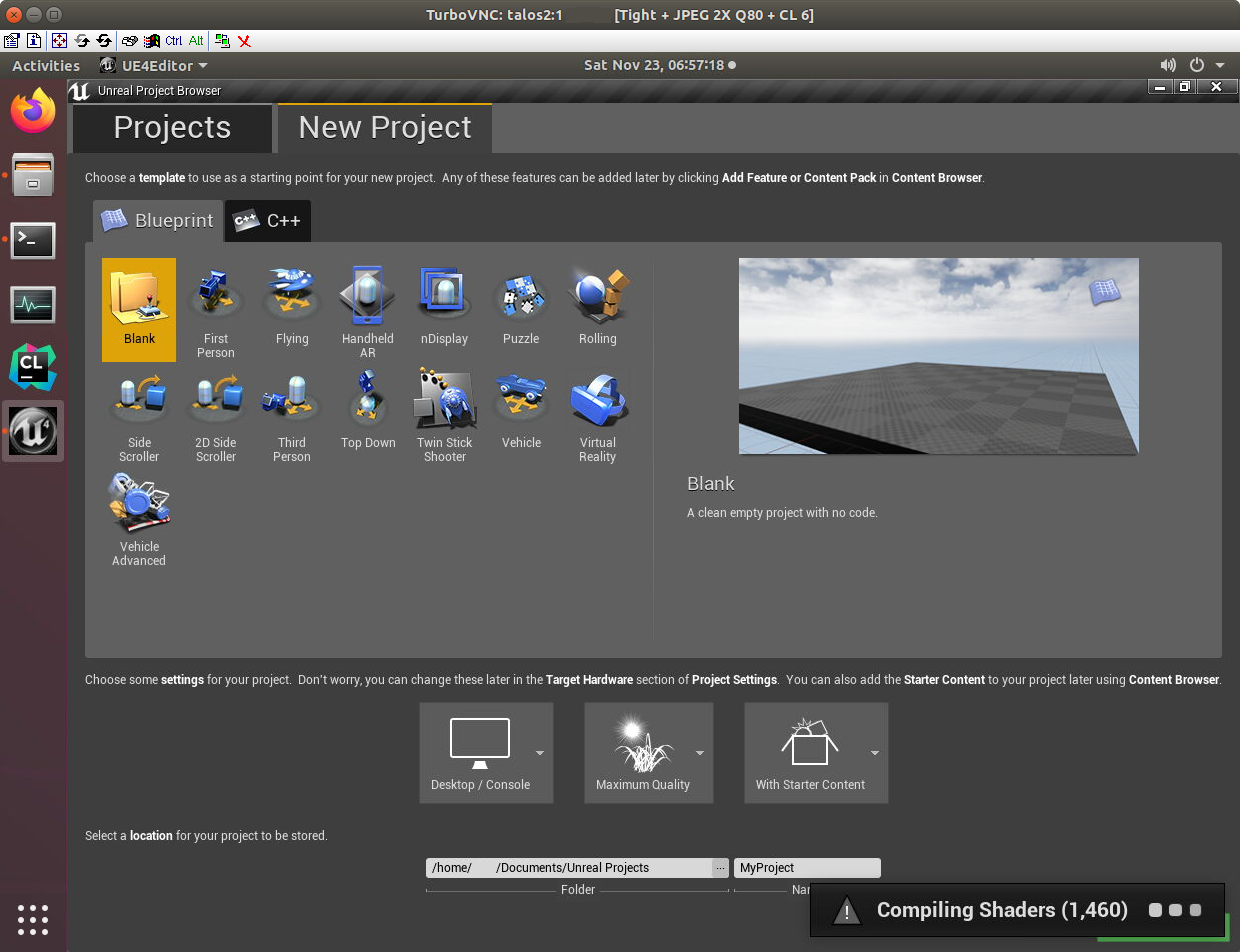Image resolution: width=1240 pixels, height=952 pixels.
Task: Send Ctrl-Esc via TurboVNC toolbar
Action: (151, 41)
